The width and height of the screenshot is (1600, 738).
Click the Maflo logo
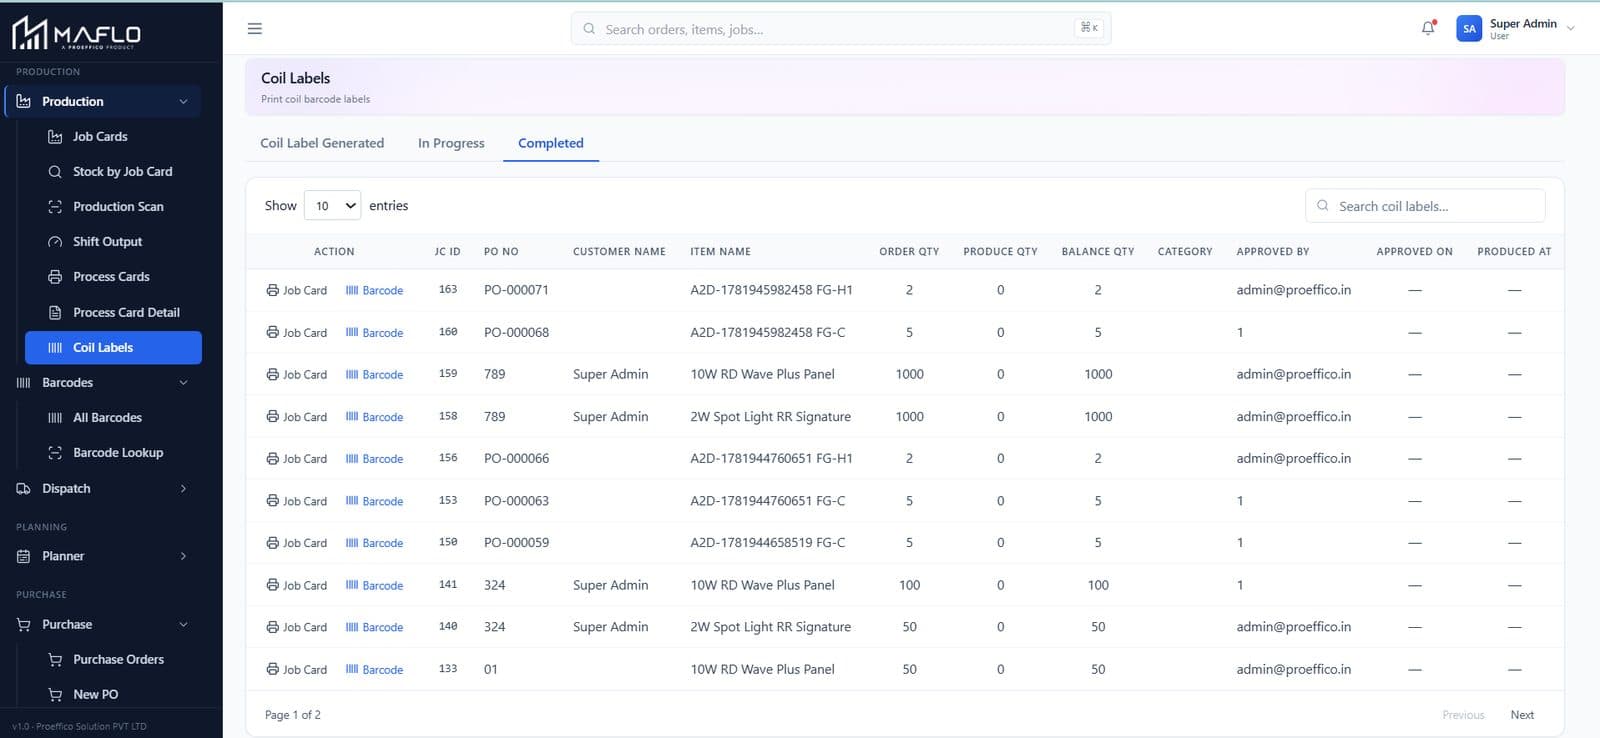click(76, 33)
